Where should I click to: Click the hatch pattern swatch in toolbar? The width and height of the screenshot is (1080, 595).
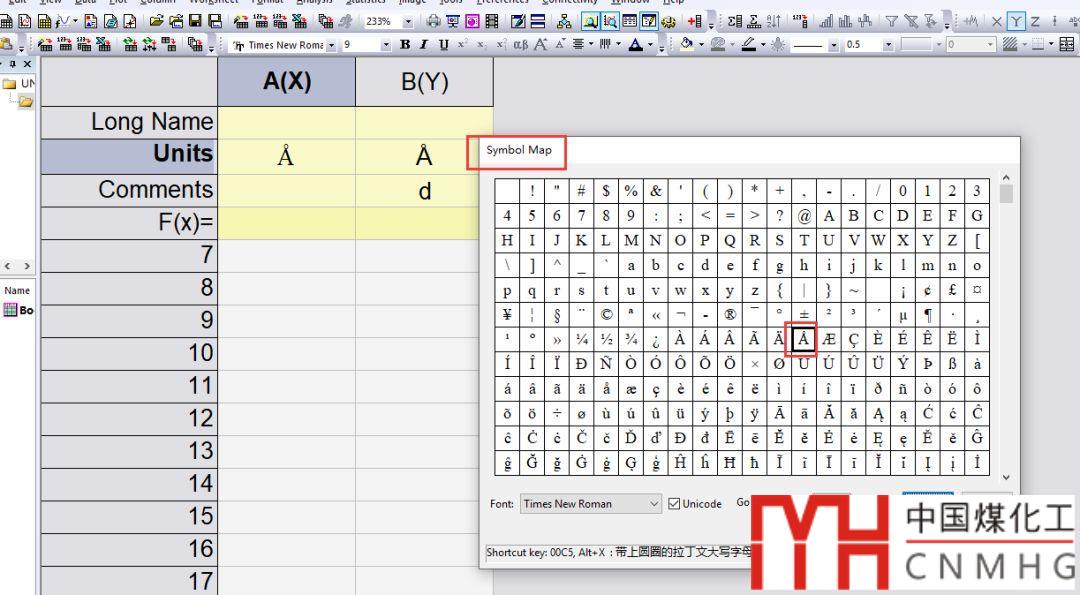pos(1008,45)
